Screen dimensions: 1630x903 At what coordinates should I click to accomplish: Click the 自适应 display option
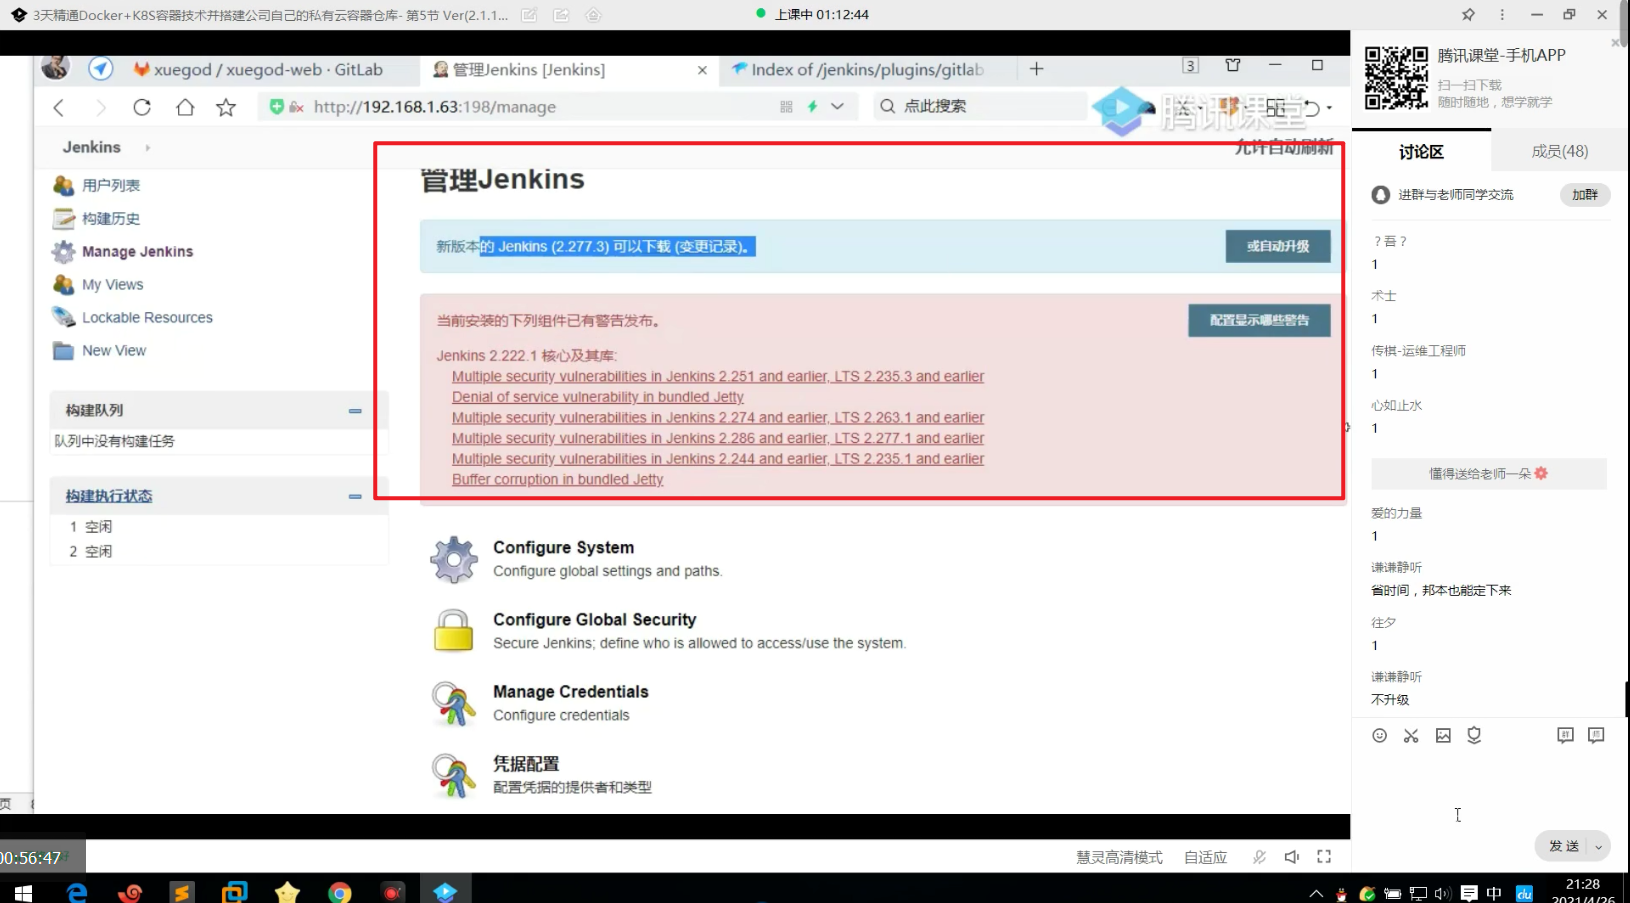coord(1205,857)
